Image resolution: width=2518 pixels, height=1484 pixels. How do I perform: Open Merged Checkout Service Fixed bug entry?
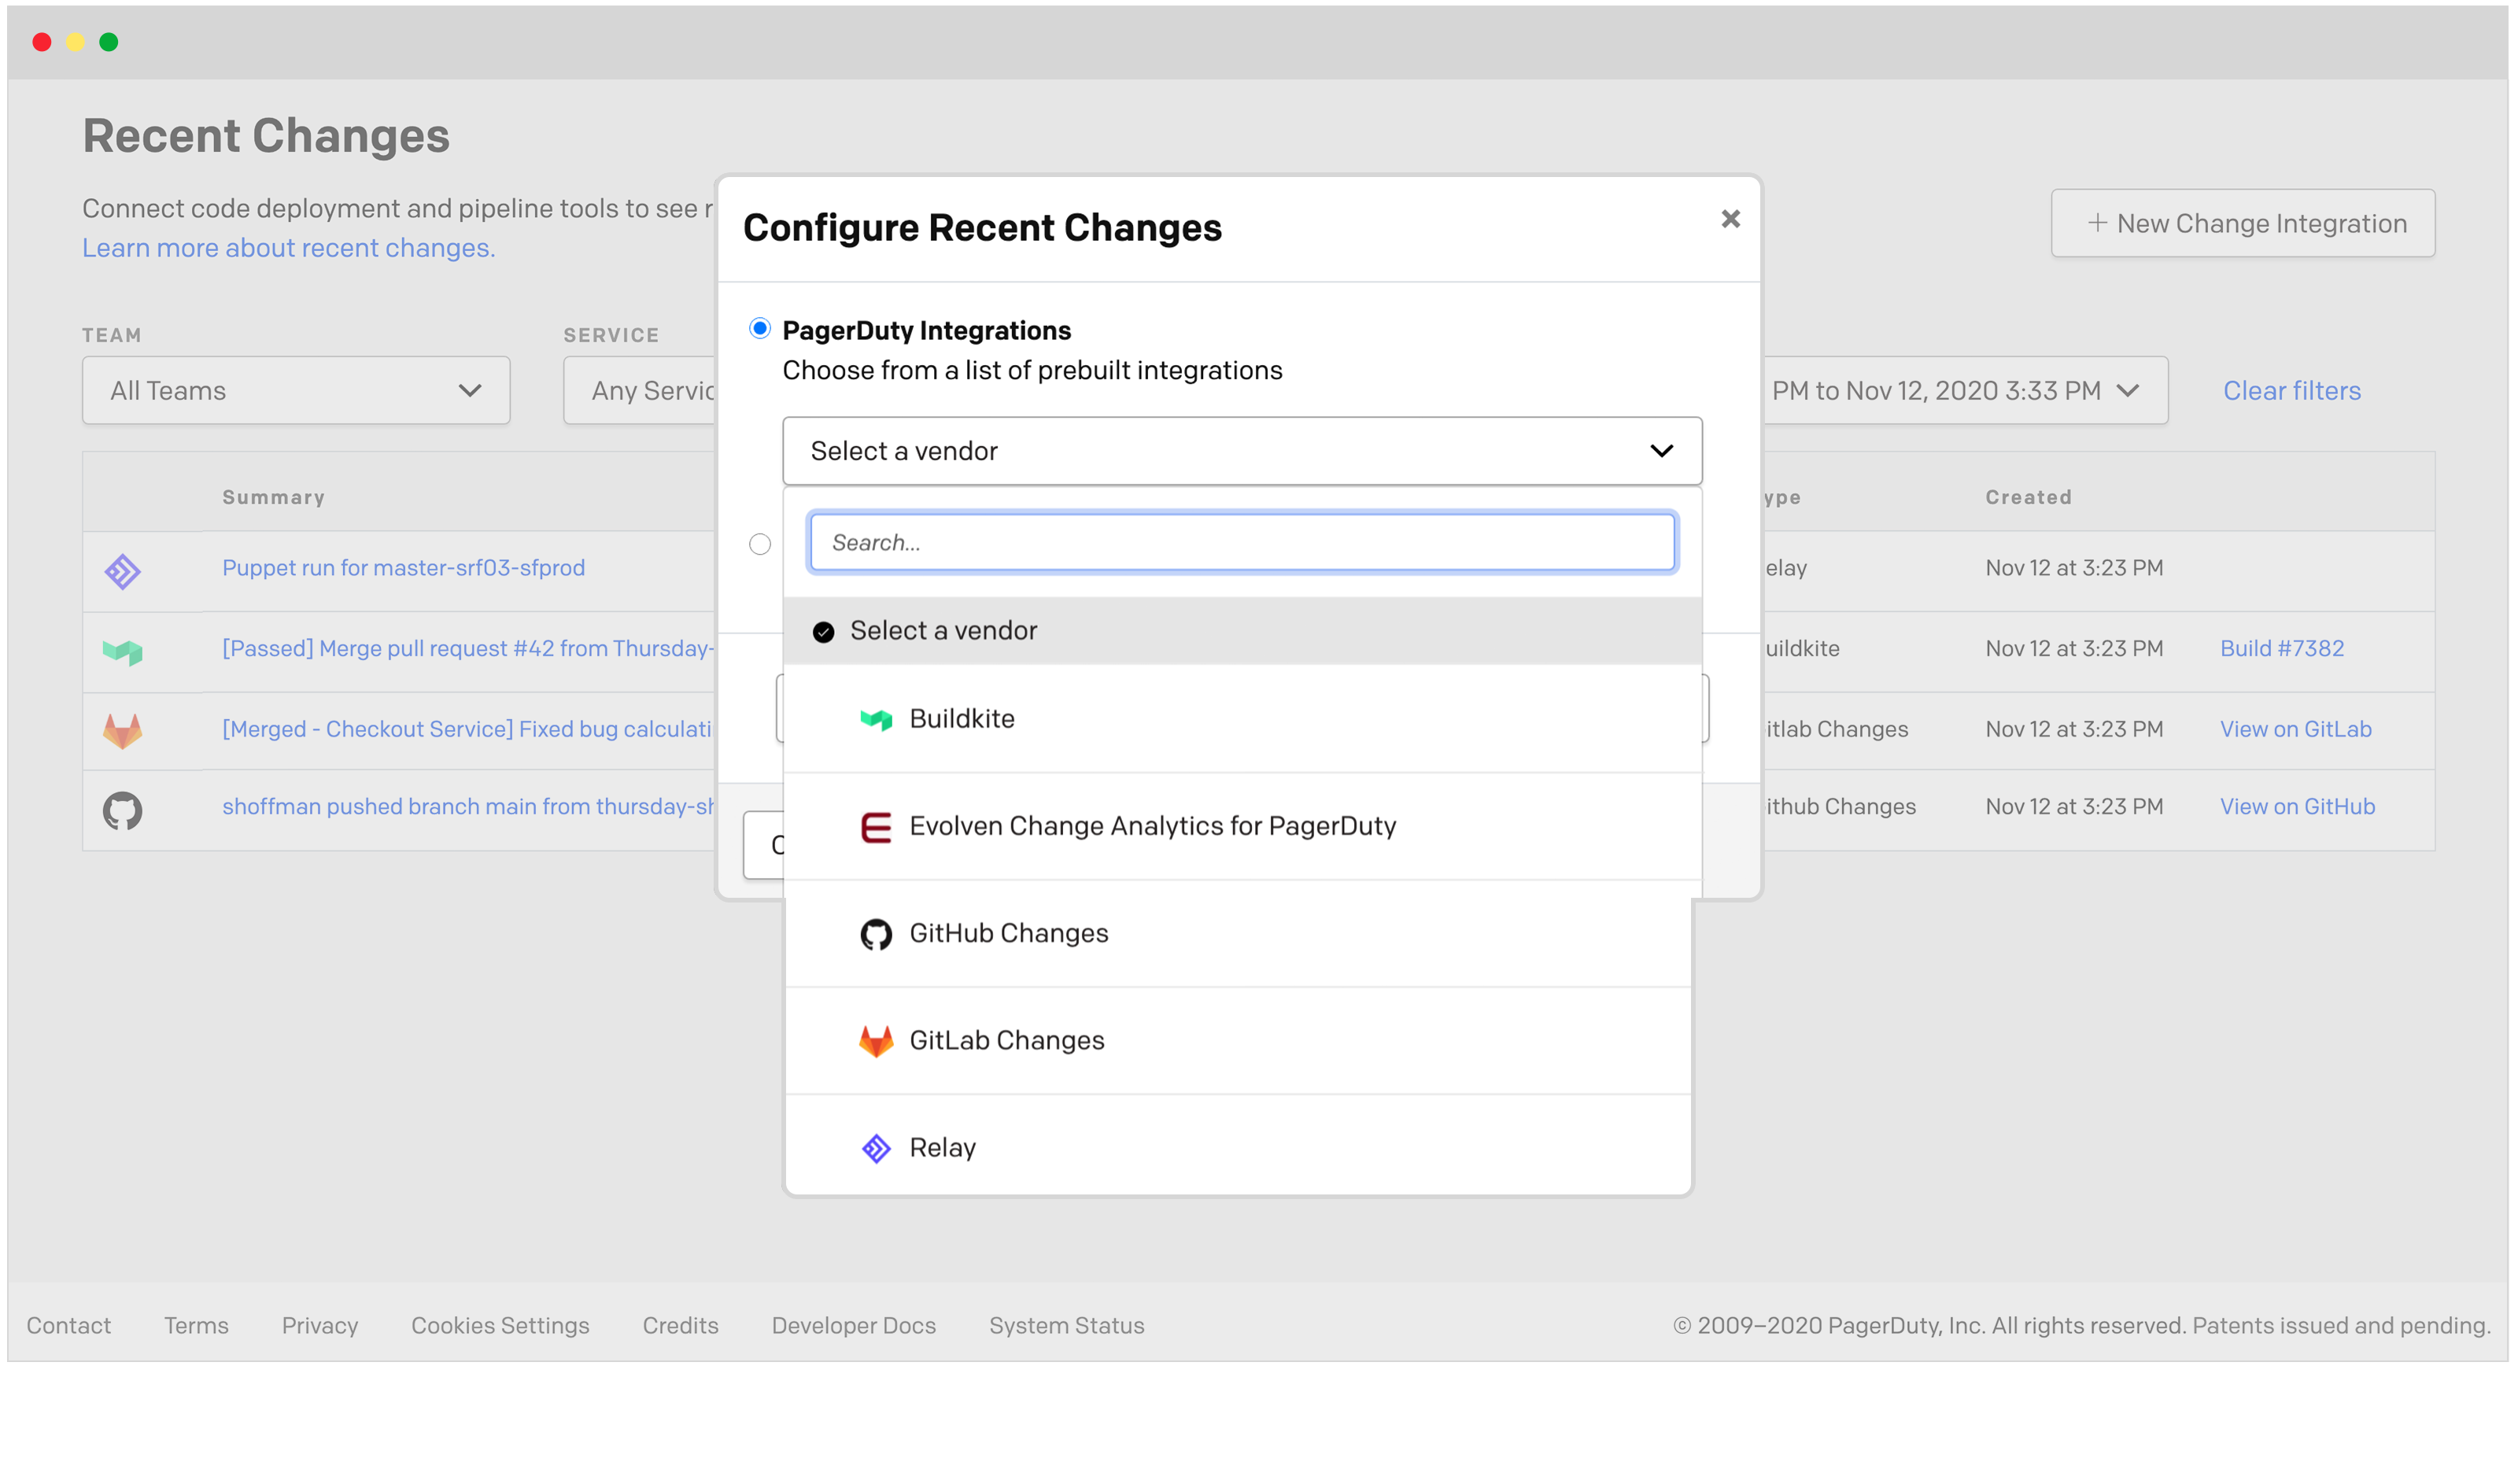467,730
